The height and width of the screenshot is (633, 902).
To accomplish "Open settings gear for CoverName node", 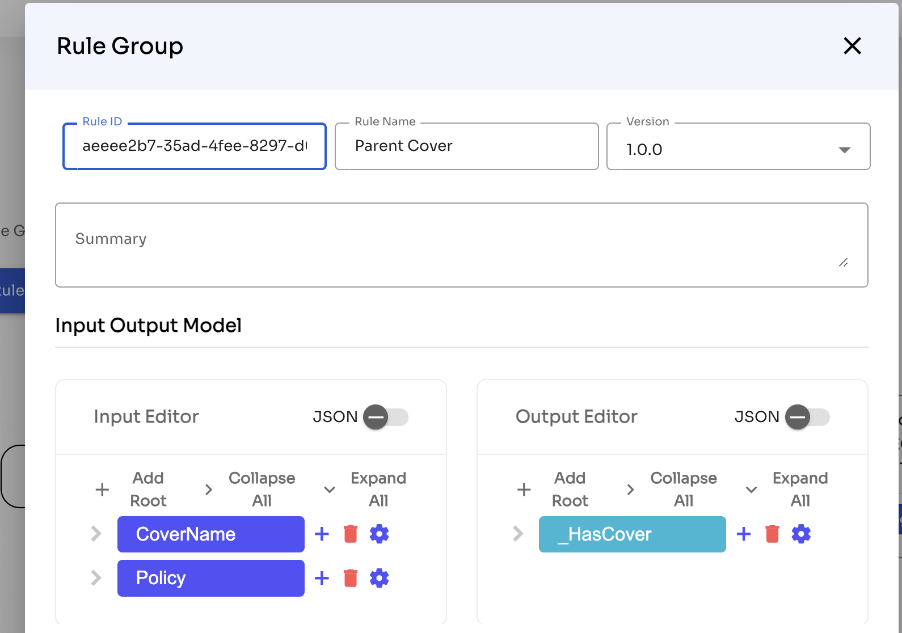I will point(379,534).
